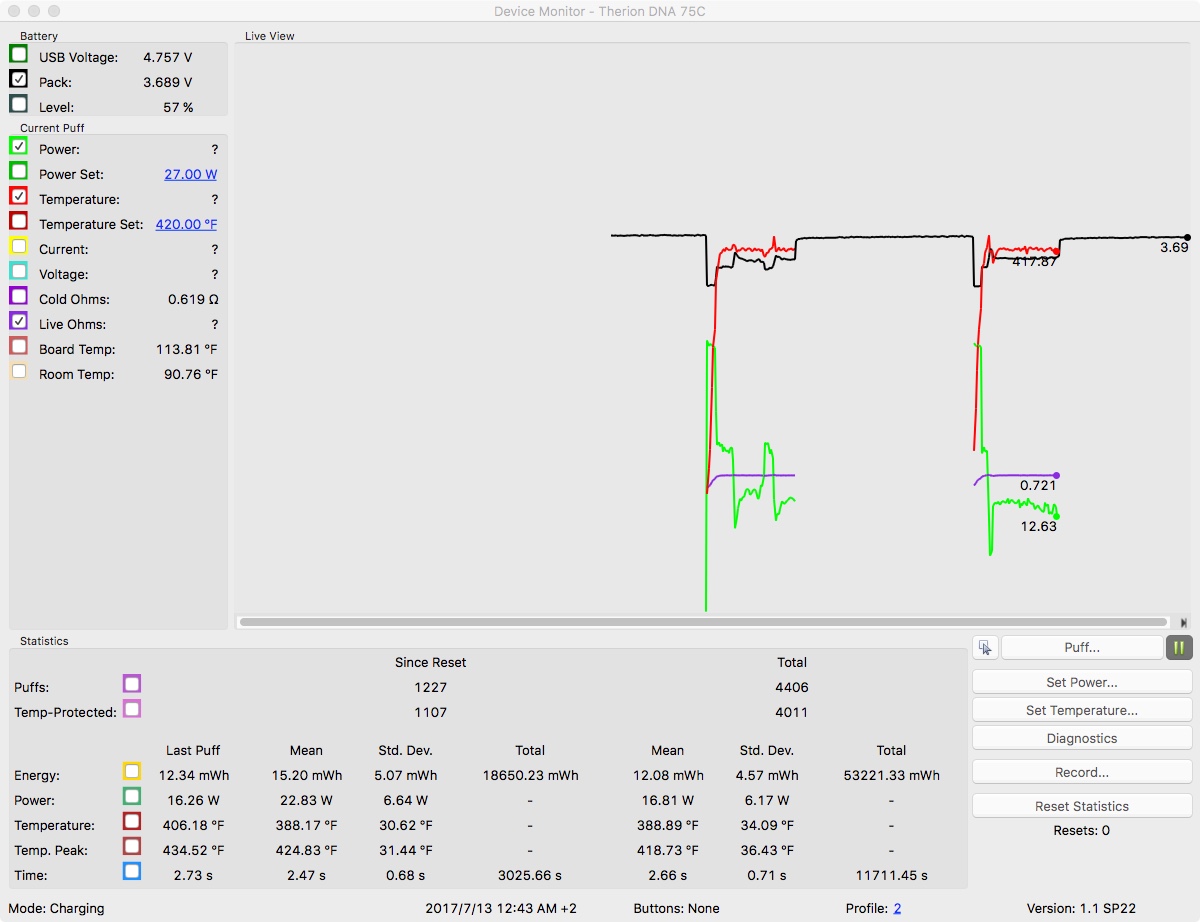1200x922 pixels.
Task: Enable the USB Voltage checkbox
Action: tap(18, 54)
